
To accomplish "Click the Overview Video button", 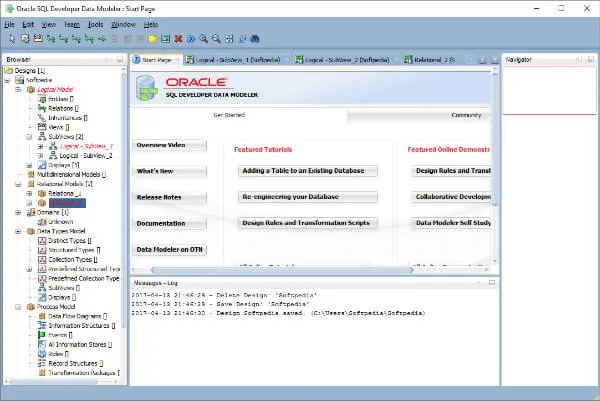I will 169,145.
